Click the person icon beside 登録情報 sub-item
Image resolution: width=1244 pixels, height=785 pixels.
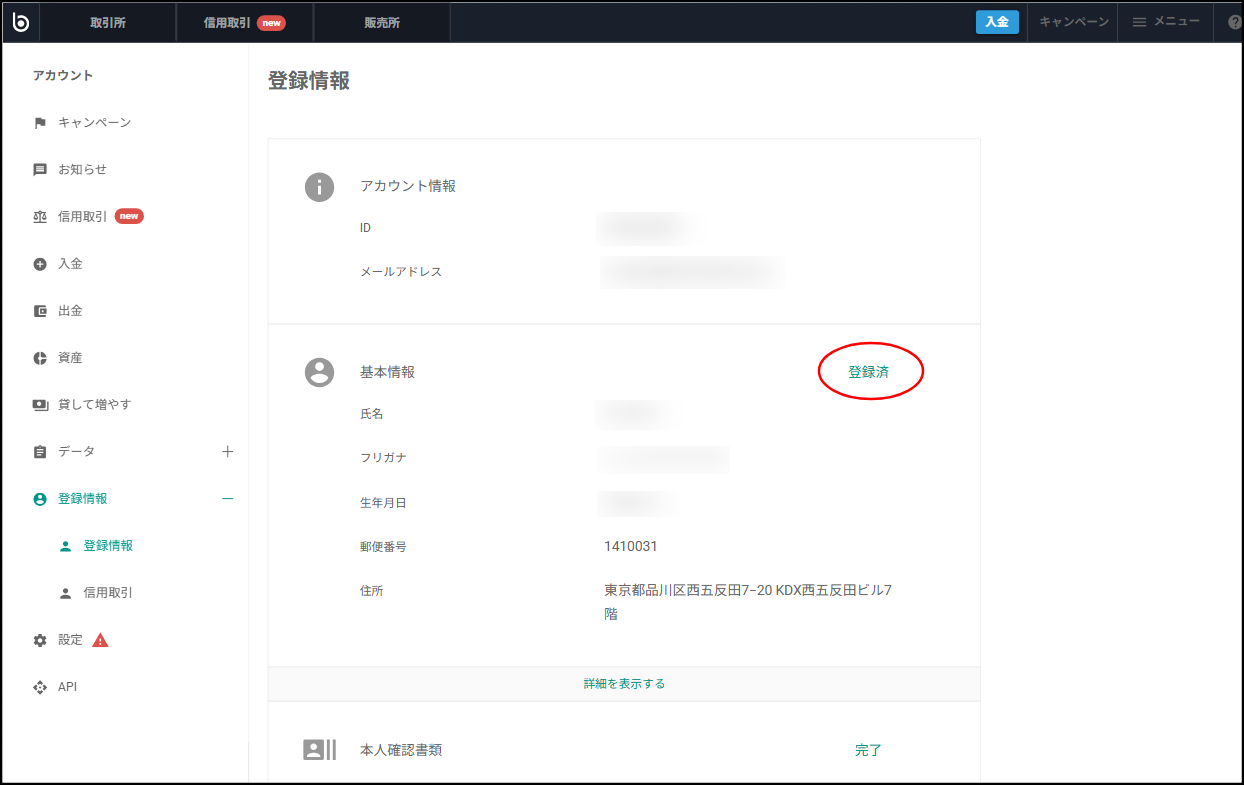(66, 546)
